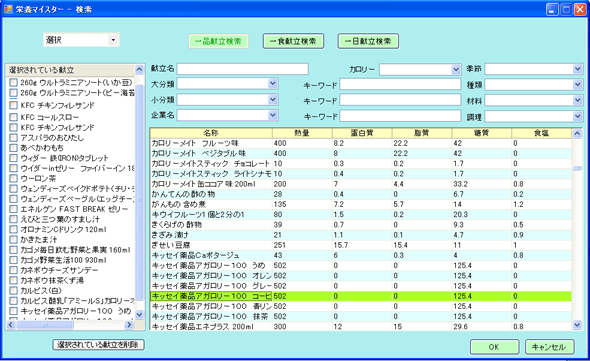Expand the 材料 dropdown
Viewport: 590px width, 361px height.
point(578,101)
